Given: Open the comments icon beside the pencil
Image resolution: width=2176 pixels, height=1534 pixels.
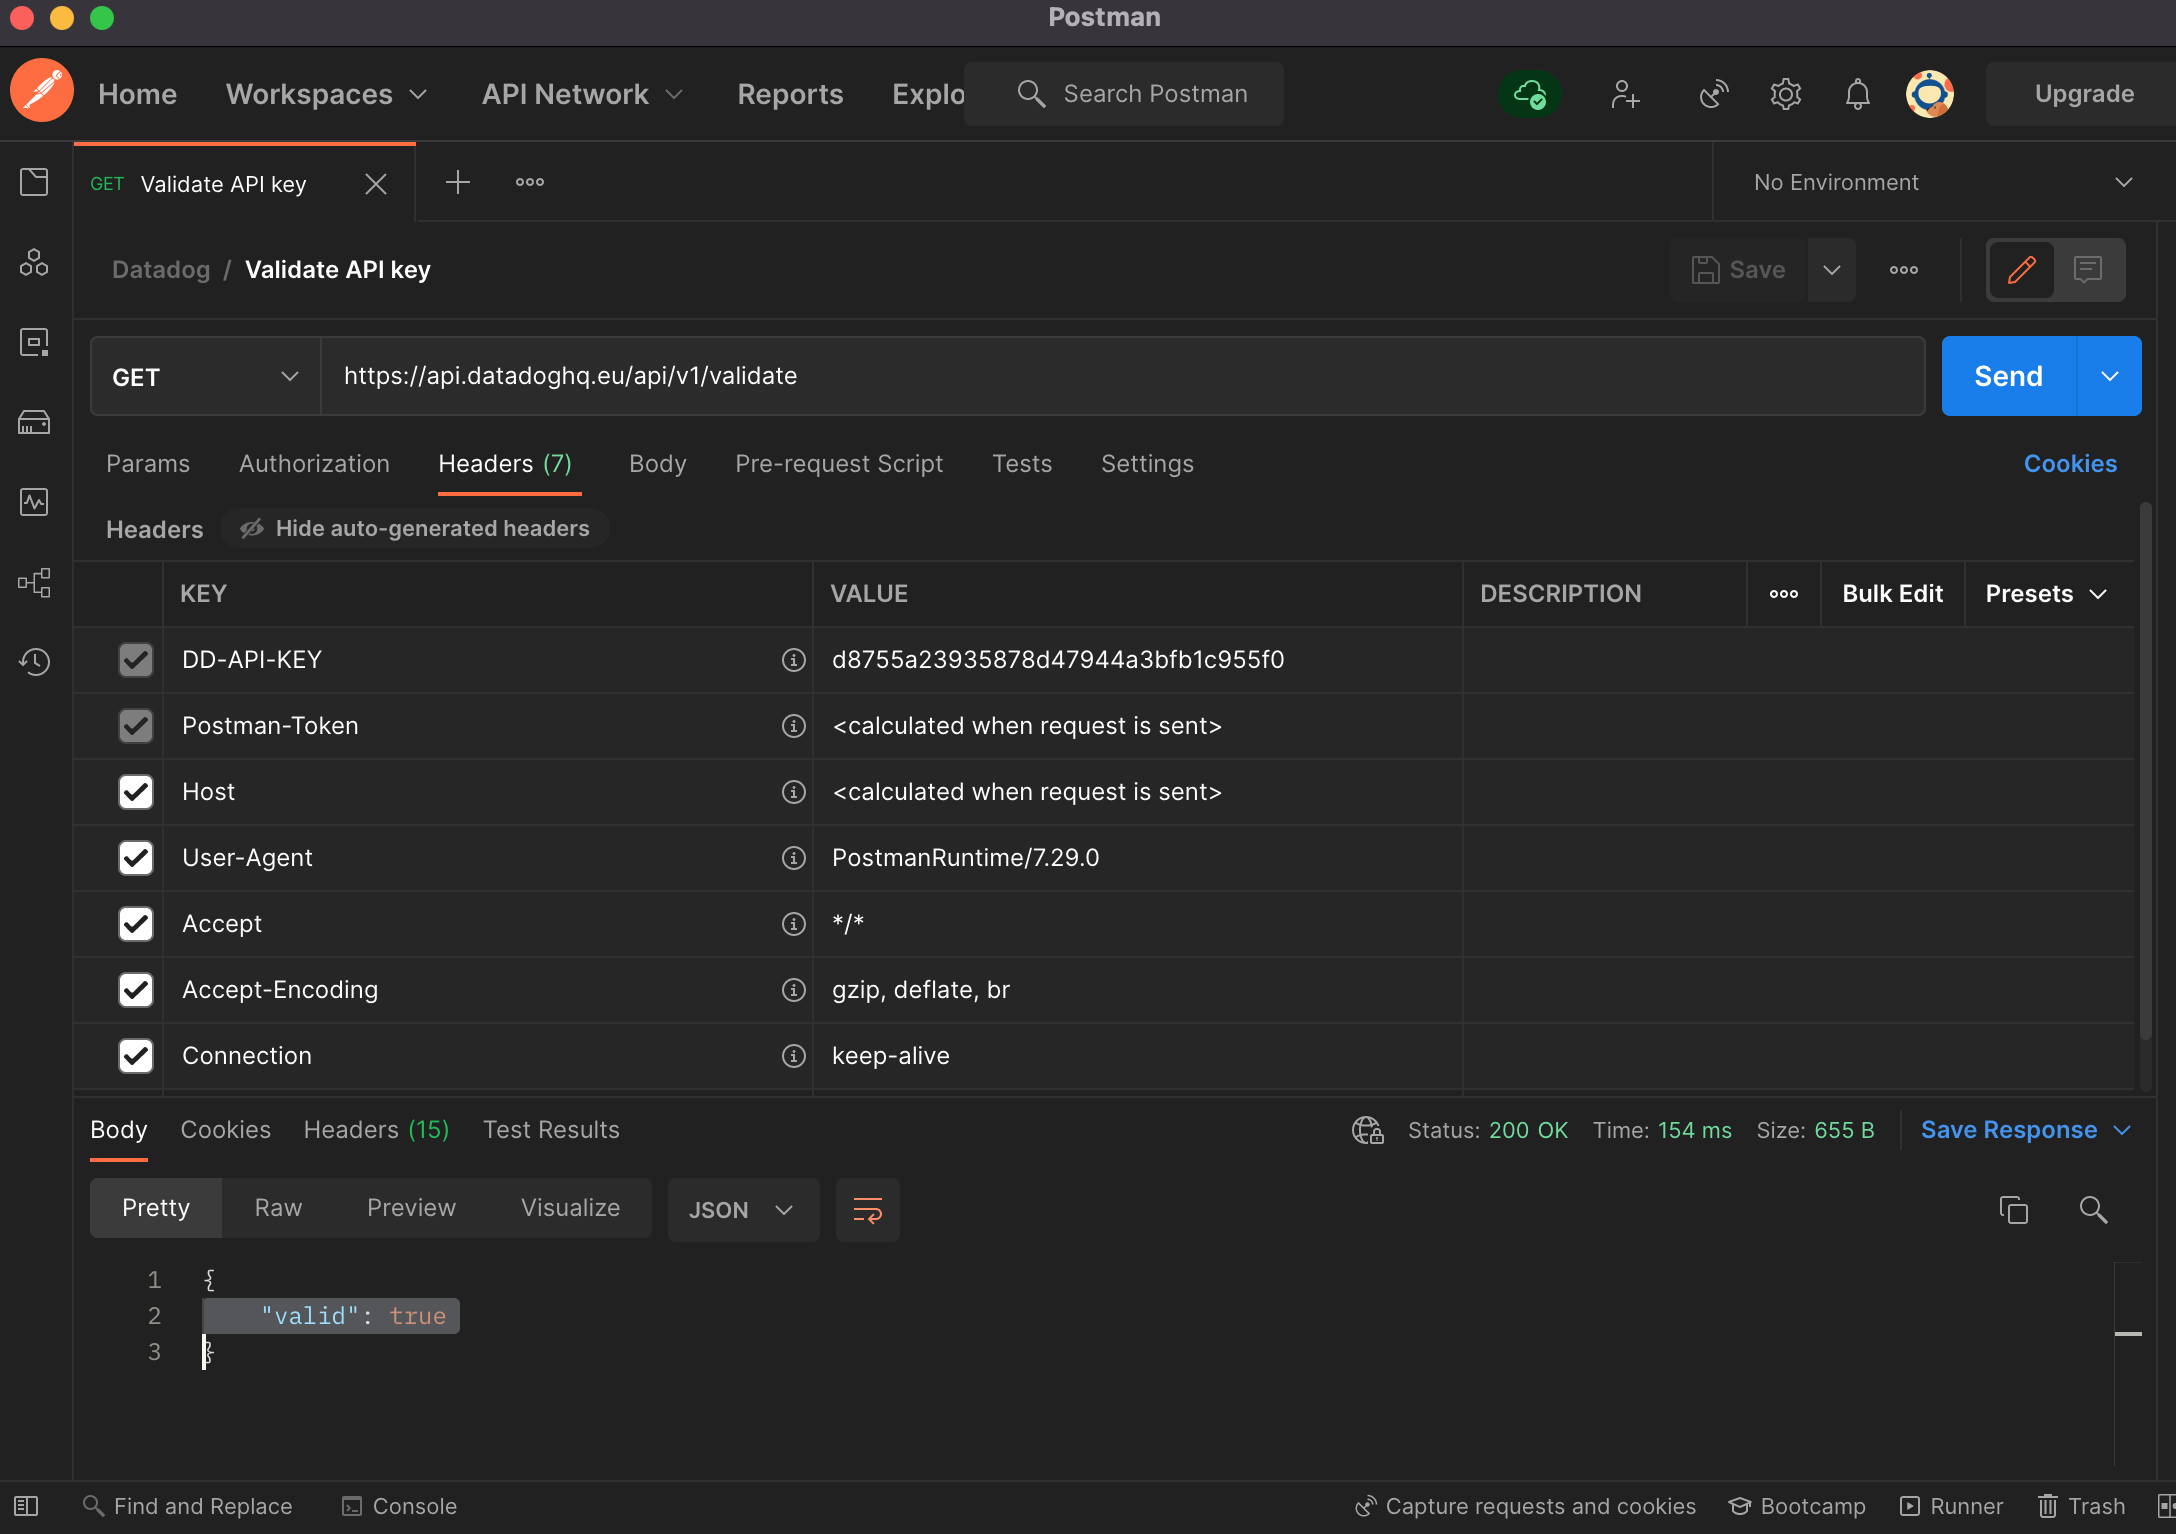Looking at the screenshot, I should [2088, 270].
